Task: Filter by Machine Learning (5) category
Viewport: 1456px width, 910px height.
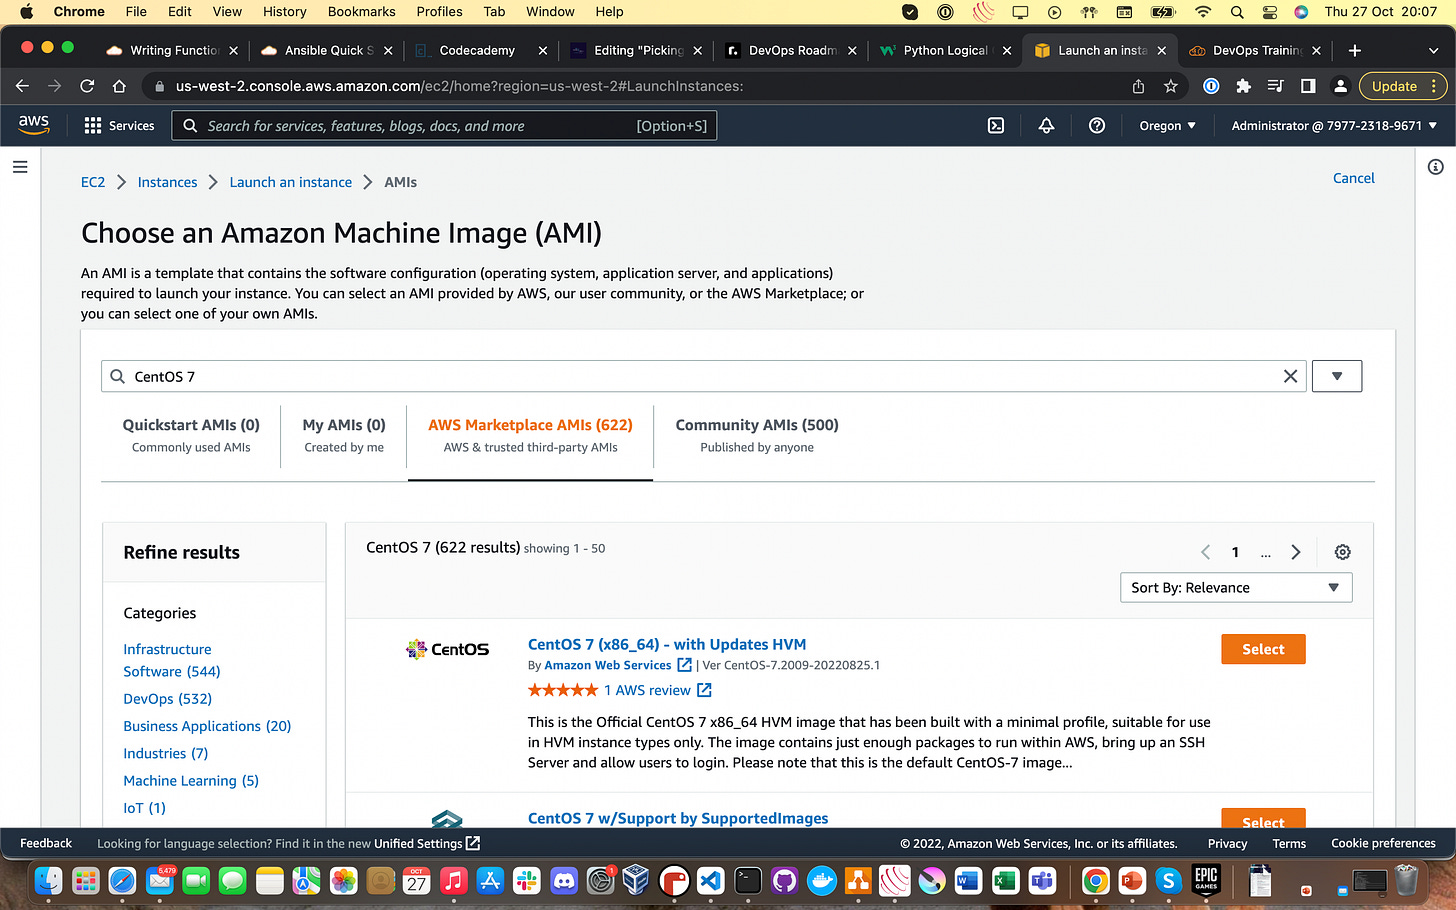Action: (x=191, y=780)
